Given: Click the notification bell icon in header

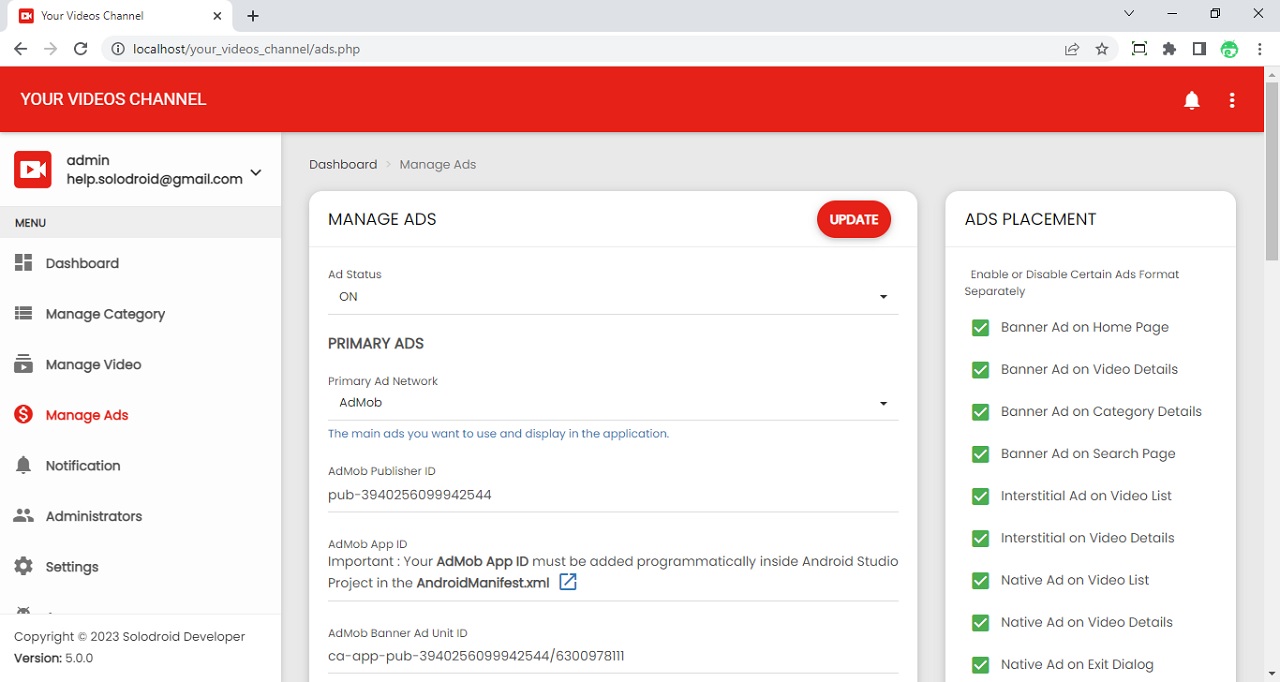Looking at the screenshot, I should (1191, 100).
